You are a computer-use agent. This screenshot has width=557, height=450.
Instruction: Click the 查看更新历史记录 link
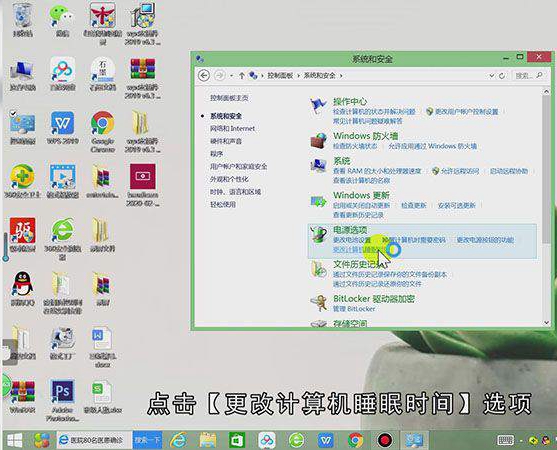358,215
